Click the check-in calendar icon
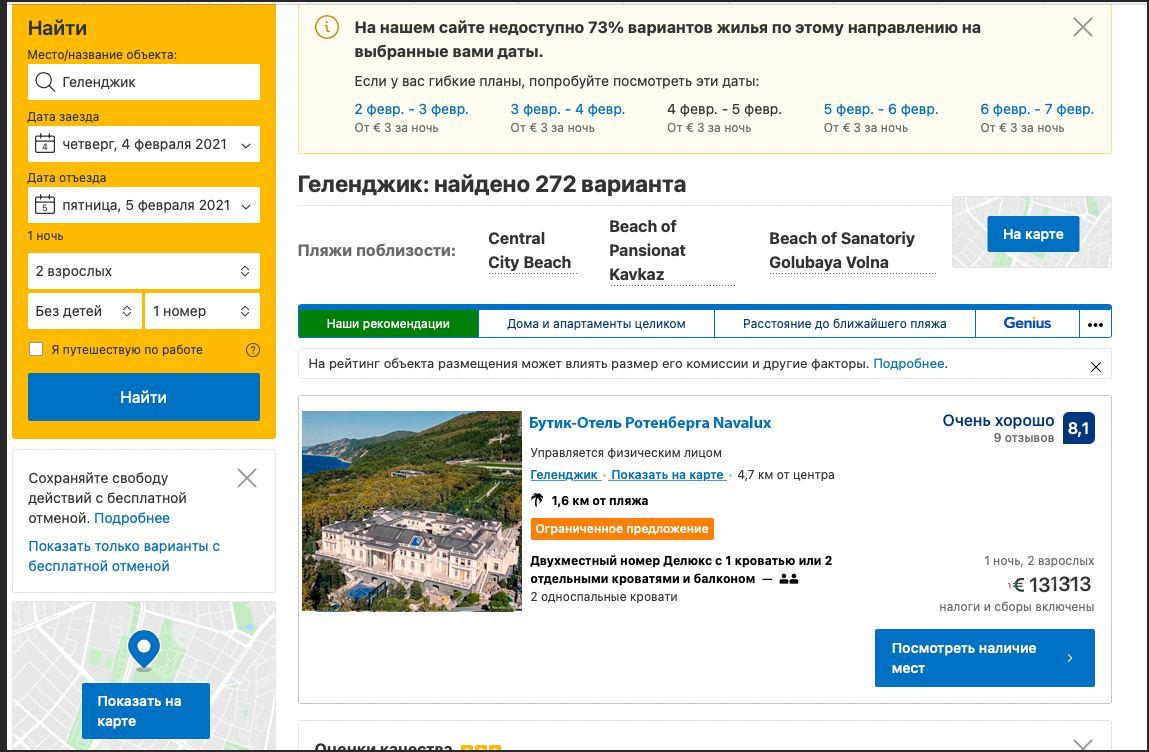The height and width of the screenshot is (752, 1149). pos(45,143)
